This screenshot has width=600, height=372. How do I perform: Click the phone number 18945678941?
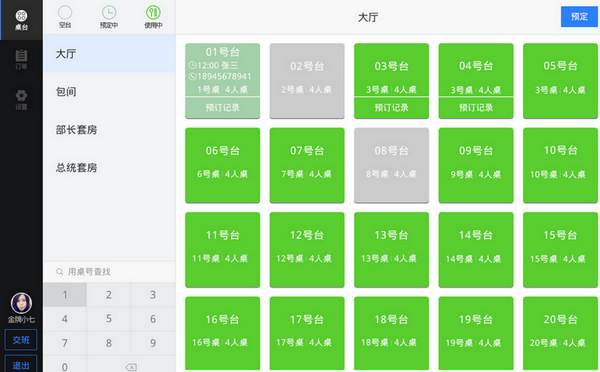224,77
